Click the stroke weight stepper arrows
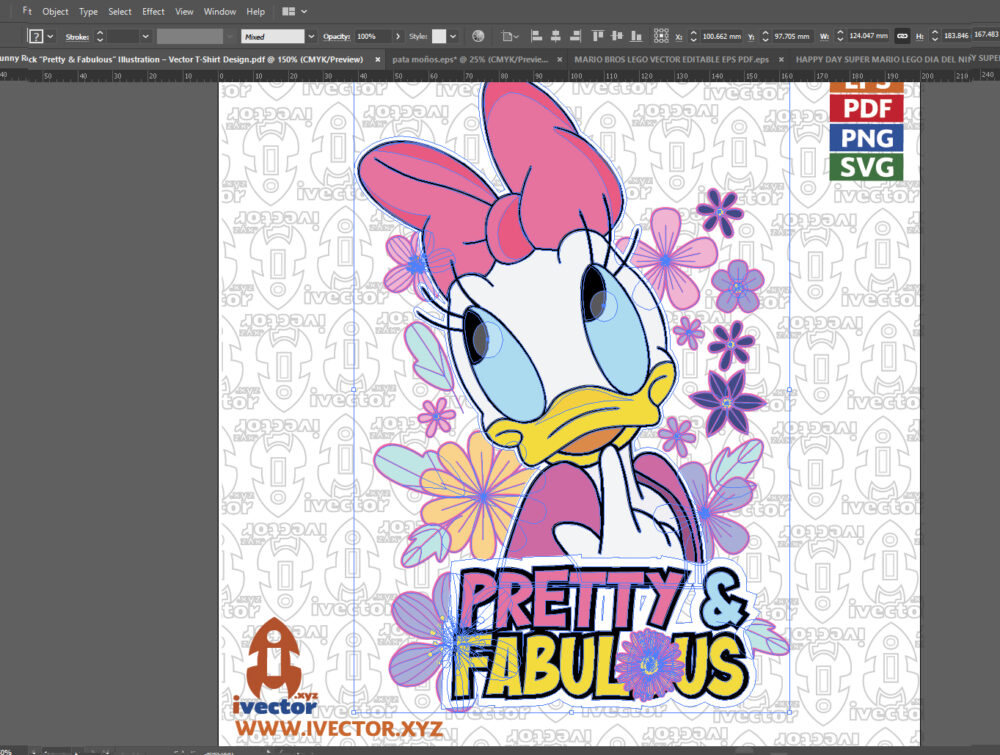Image resolution: width=1000 pixels, height=755 pixels. [x=100, y=36]
